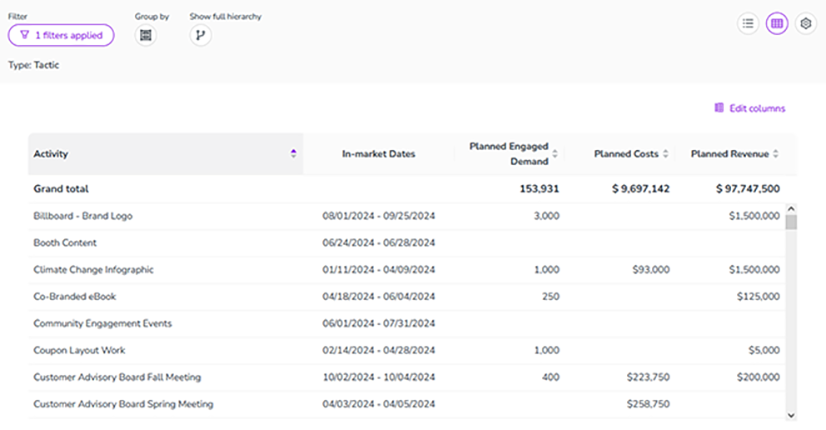This screenshot has width=826, height=430.
Task: Open the 1 filters applied button
Action: 61,35
